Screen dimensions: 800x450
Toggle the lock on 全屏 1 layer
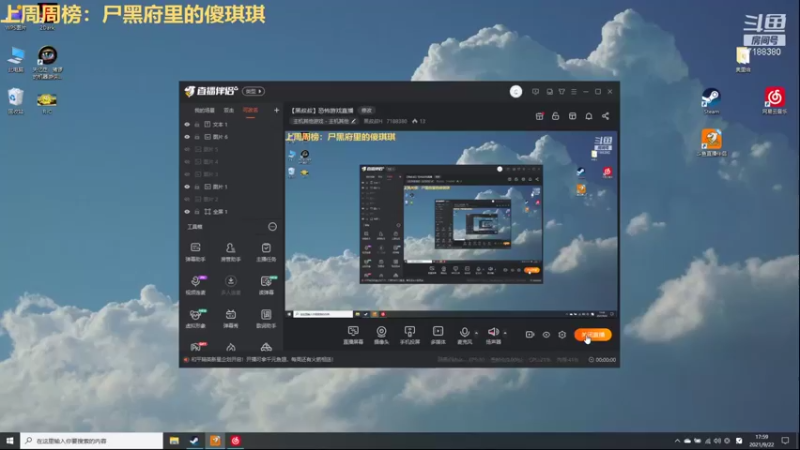[197, 212]
